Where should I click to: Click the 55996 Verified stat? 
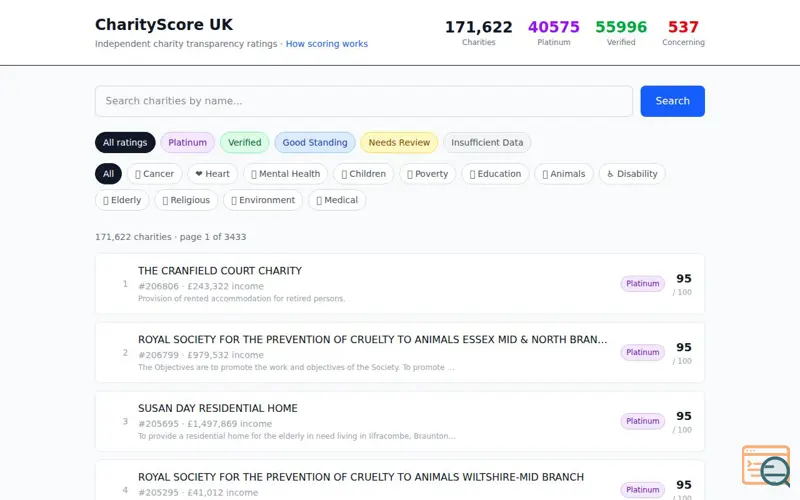(x=621, y=32)
